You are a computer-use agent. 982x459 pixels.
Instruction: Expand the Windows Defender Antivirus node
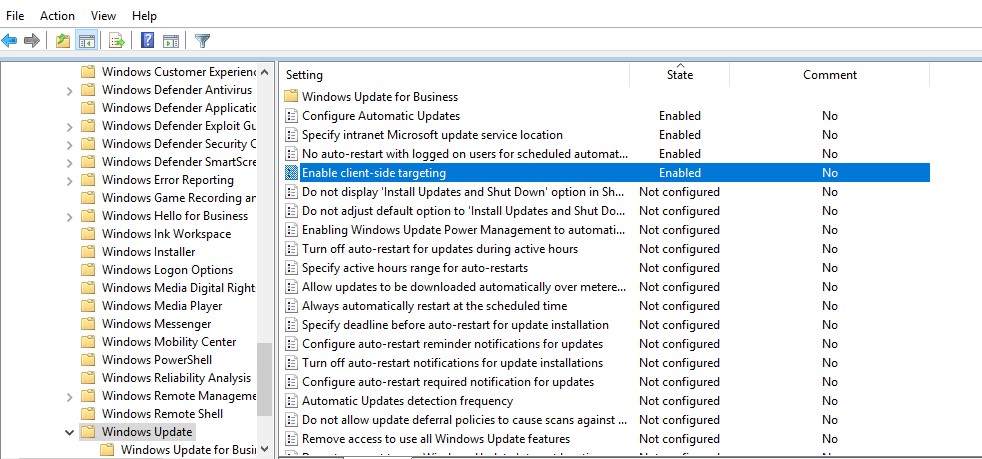tap(69, 90)
